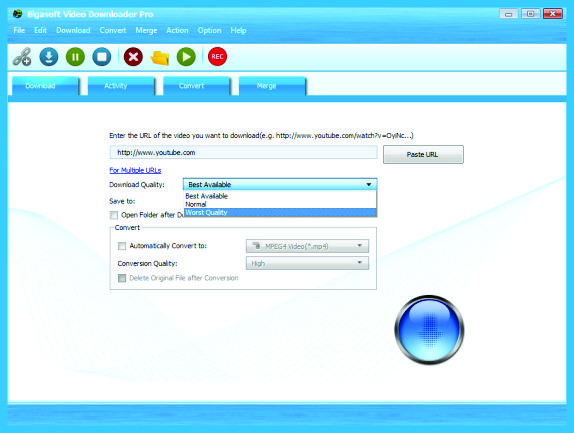Click the blue download arrow toolbar icon
This screenshot has width=574, height=433.
tap(49, 57)
